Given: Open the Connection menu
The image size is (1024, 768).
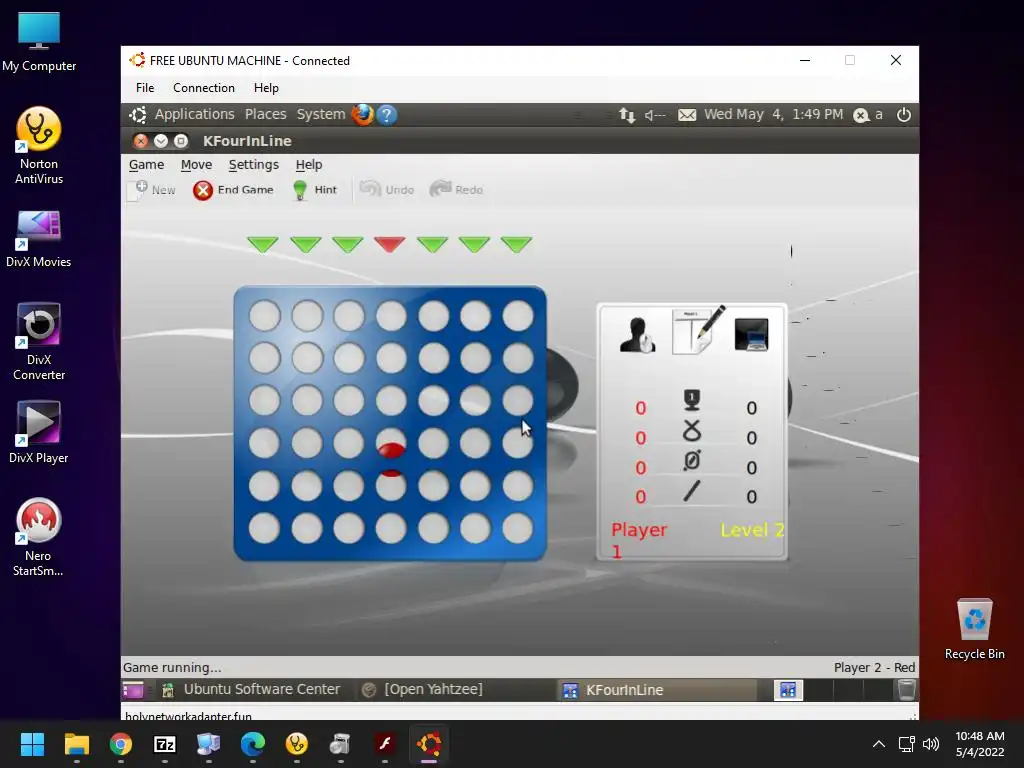Looking at the screenshot, I should (204, 88).
